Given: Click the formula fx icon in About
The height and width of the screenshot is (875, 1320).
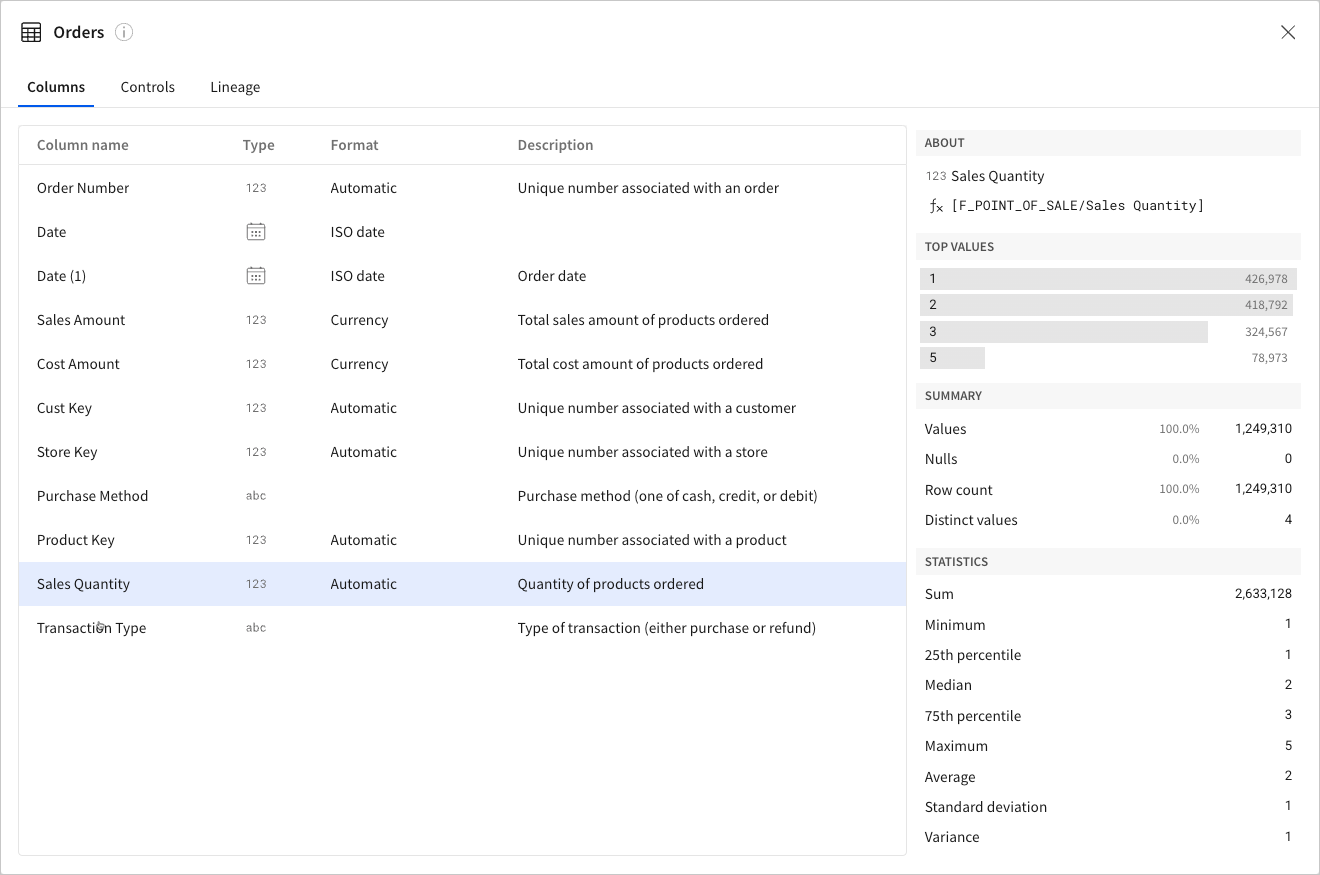Looking at the screenshot, I should click(936, 206).
